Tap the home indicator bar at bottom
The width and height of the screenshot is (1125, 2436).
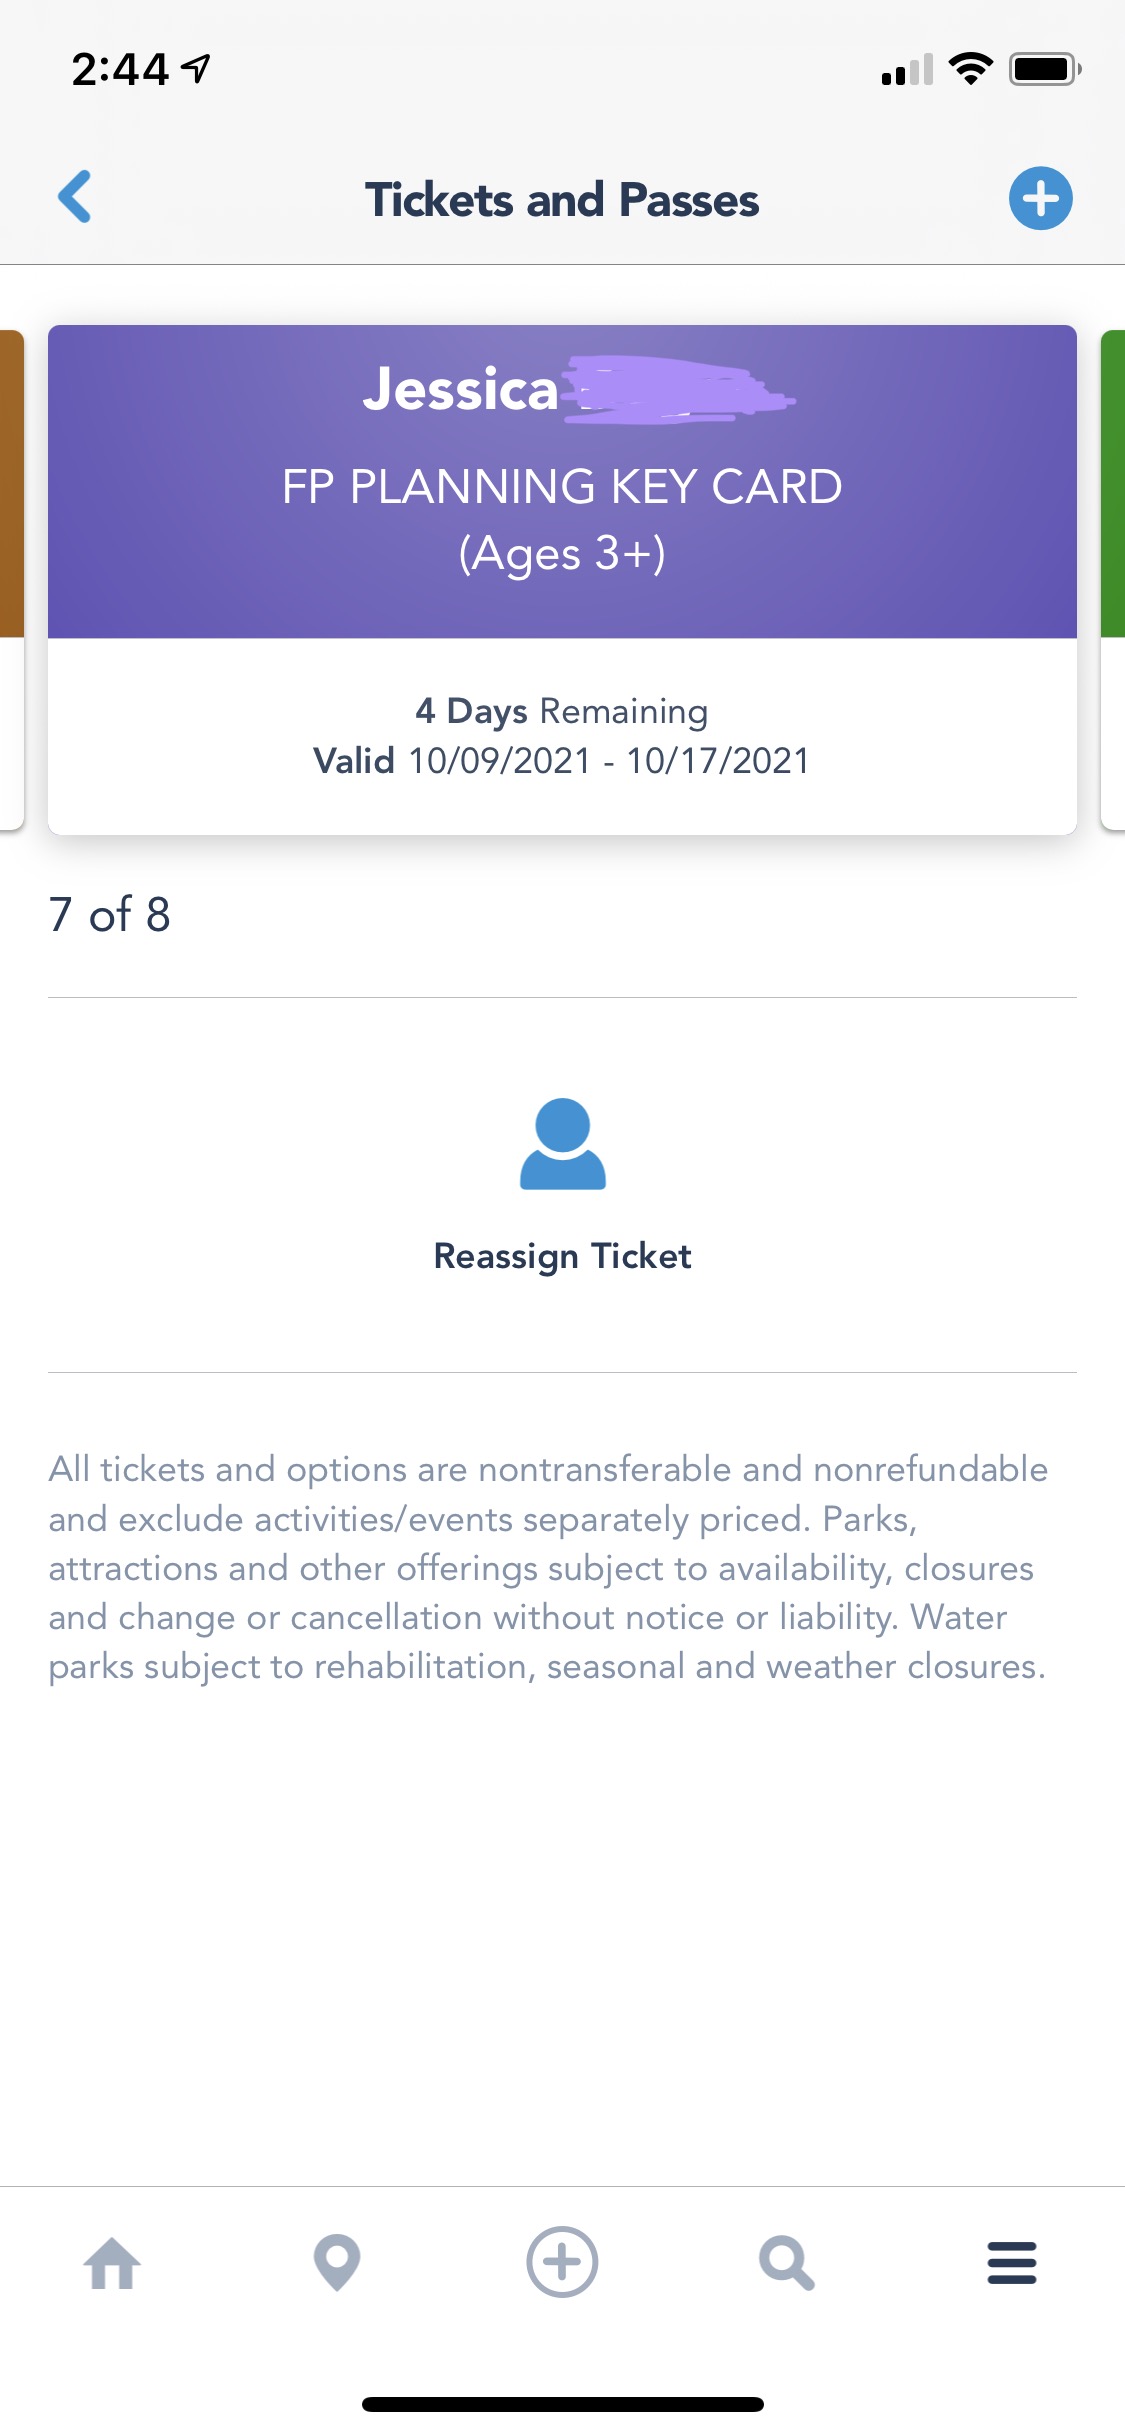pos(562,2404)
